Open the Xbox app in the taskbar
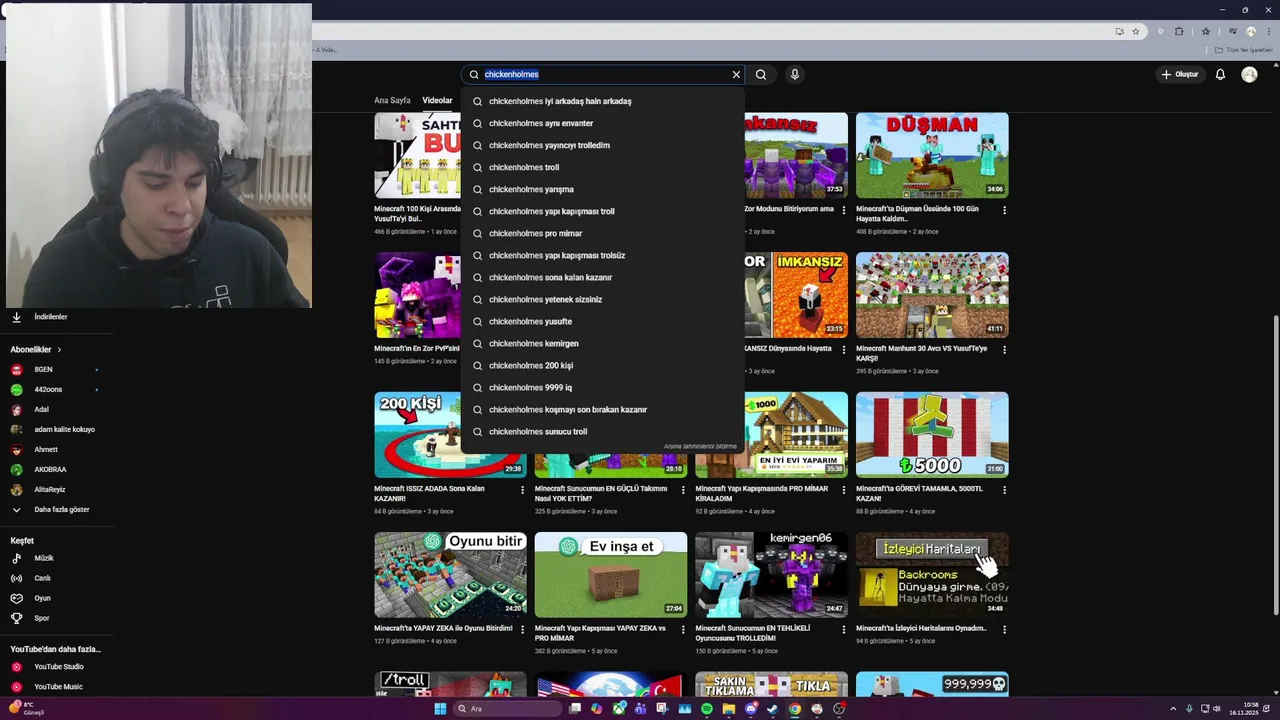Screen dimensions: 1280x720 coord(619,709)
